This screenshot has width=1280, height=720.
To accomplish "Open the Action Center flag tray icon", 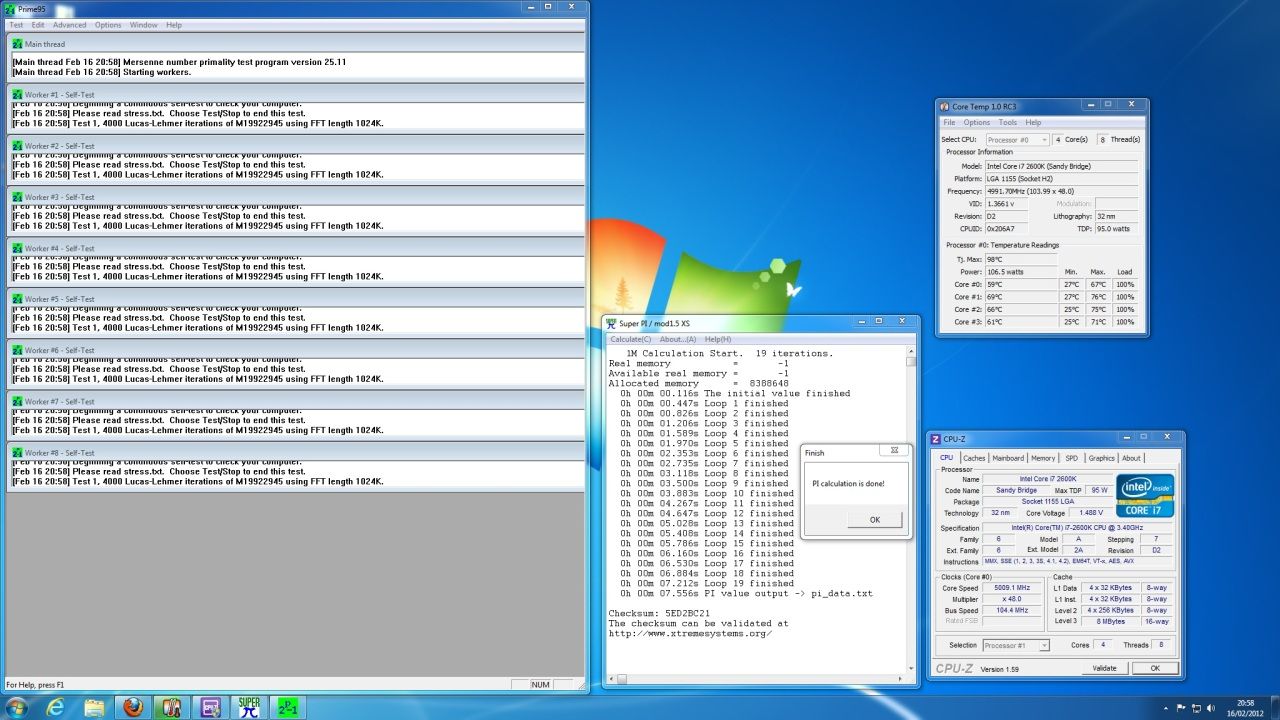I will pyautogui.click(x=1183, y=707).
